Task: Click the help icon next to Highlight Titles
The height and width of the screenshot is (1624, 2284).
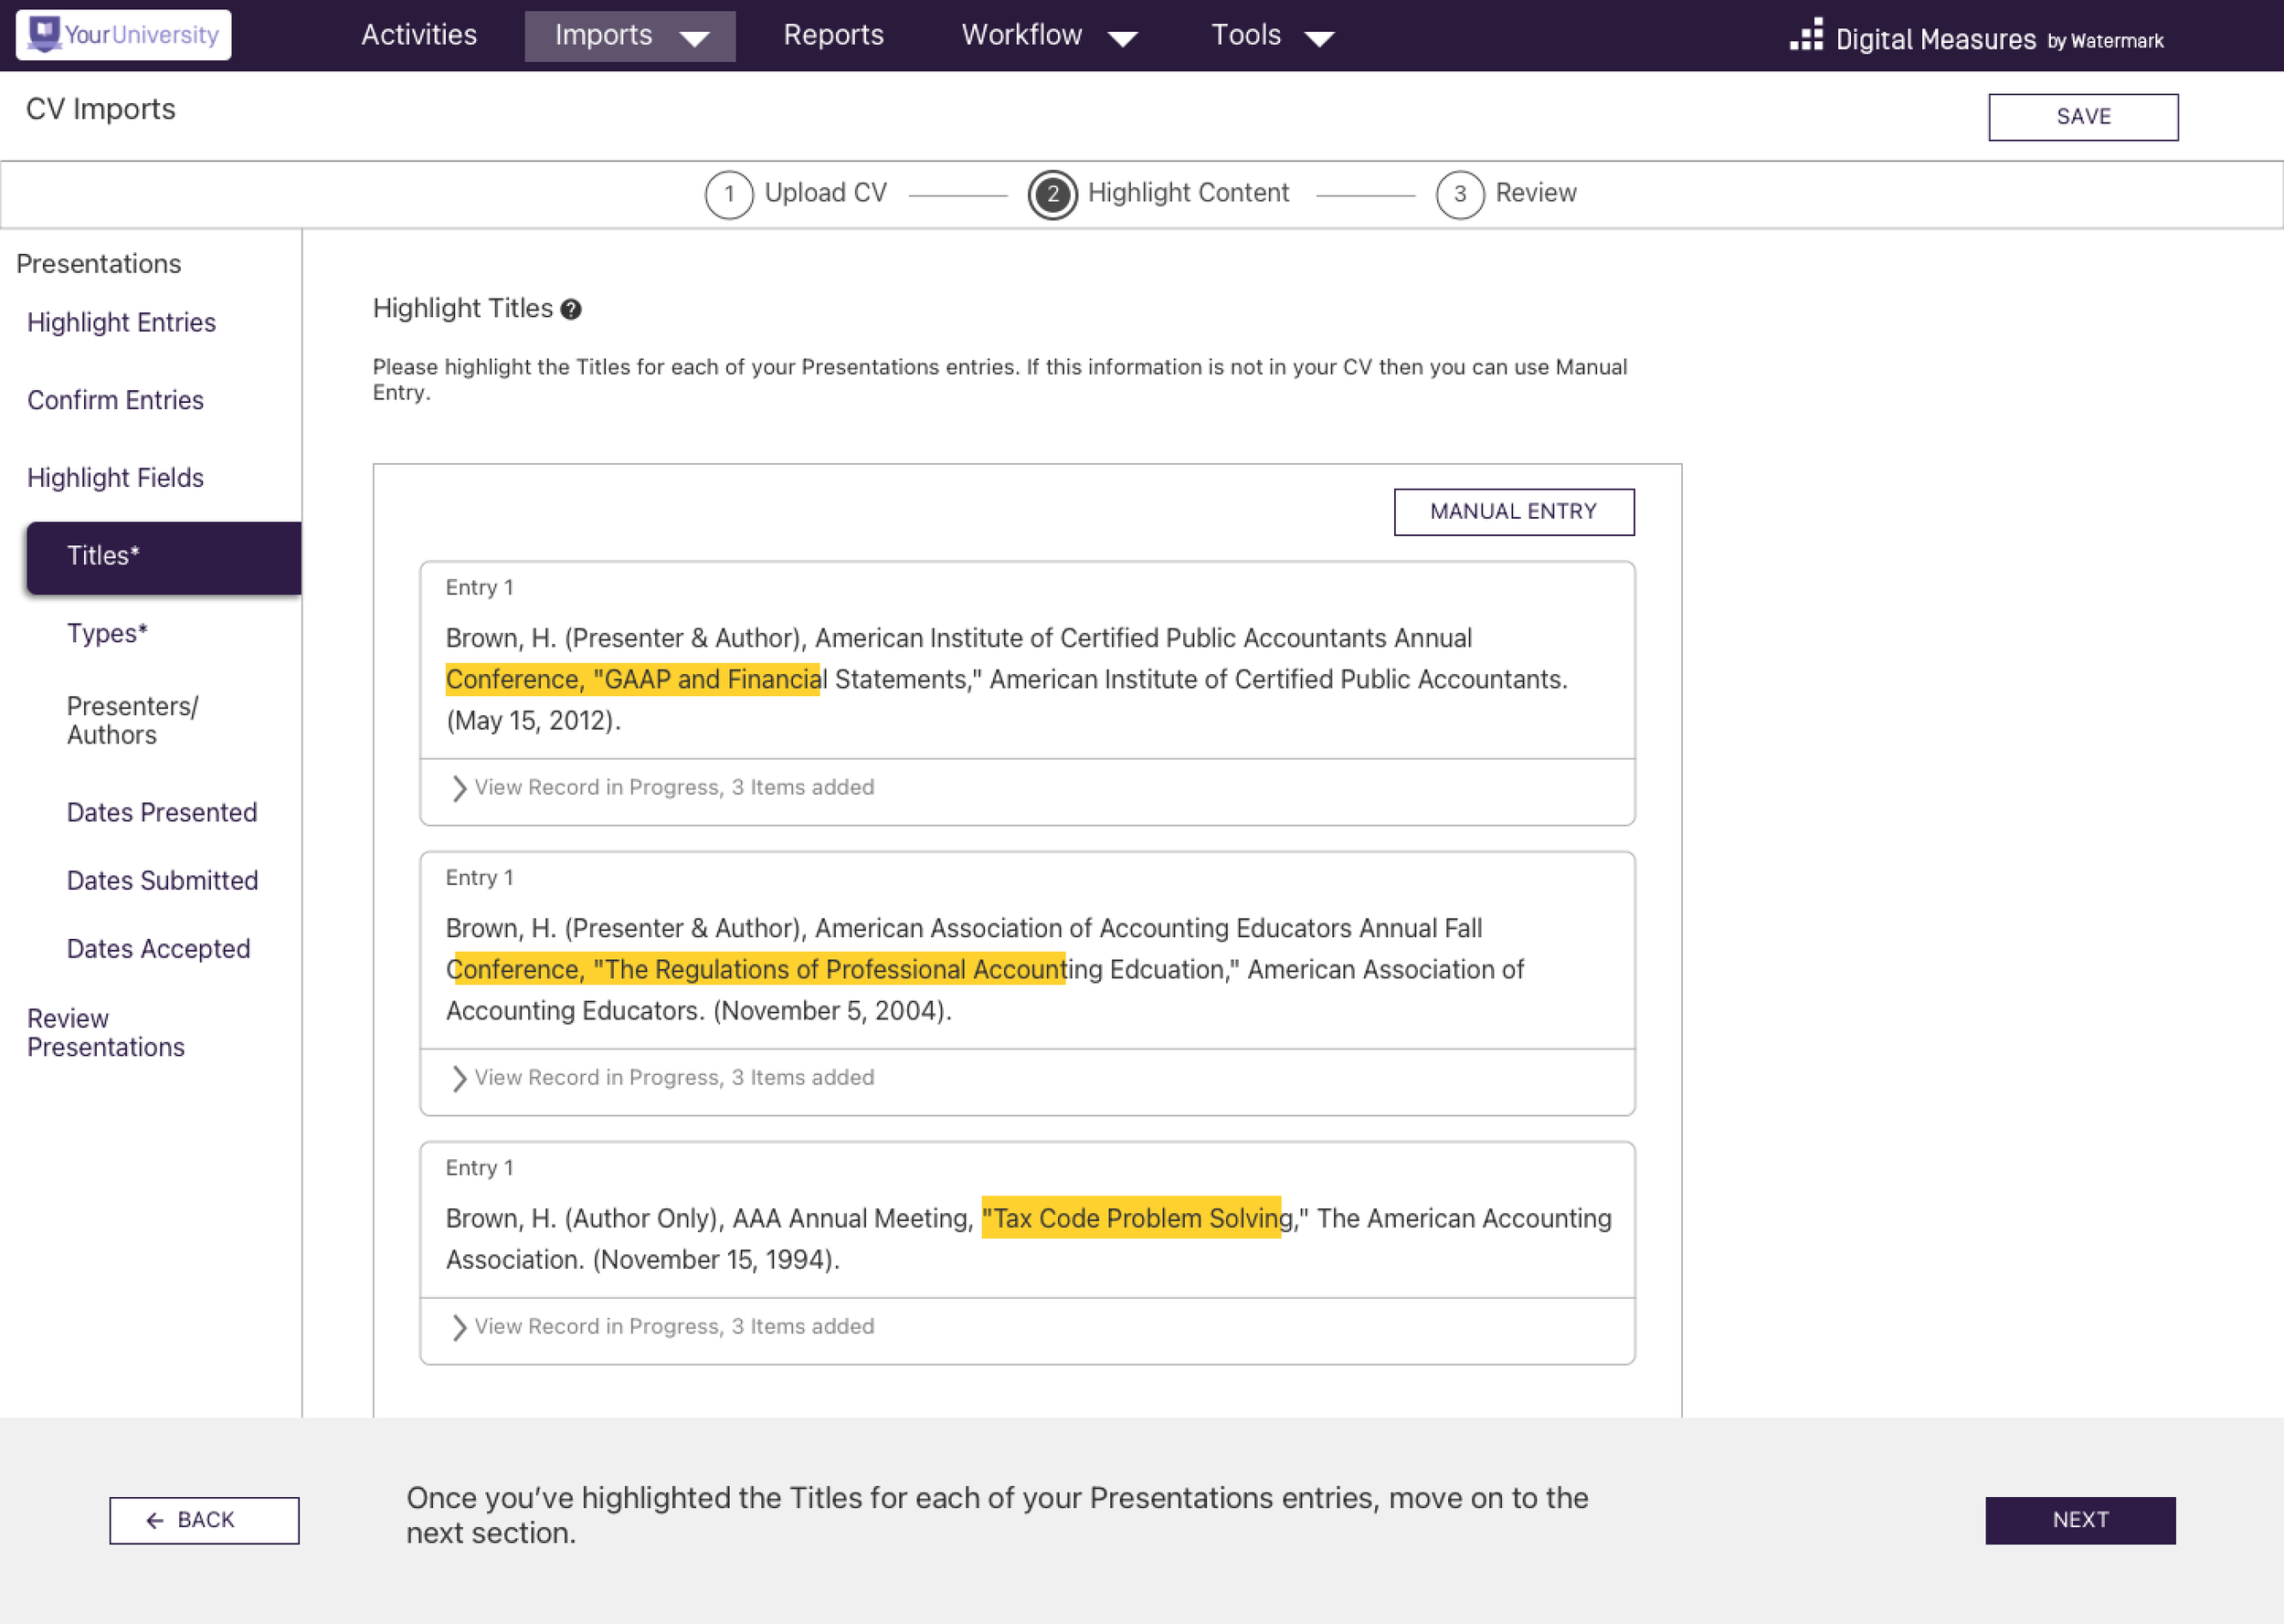Action: point(570,310)
